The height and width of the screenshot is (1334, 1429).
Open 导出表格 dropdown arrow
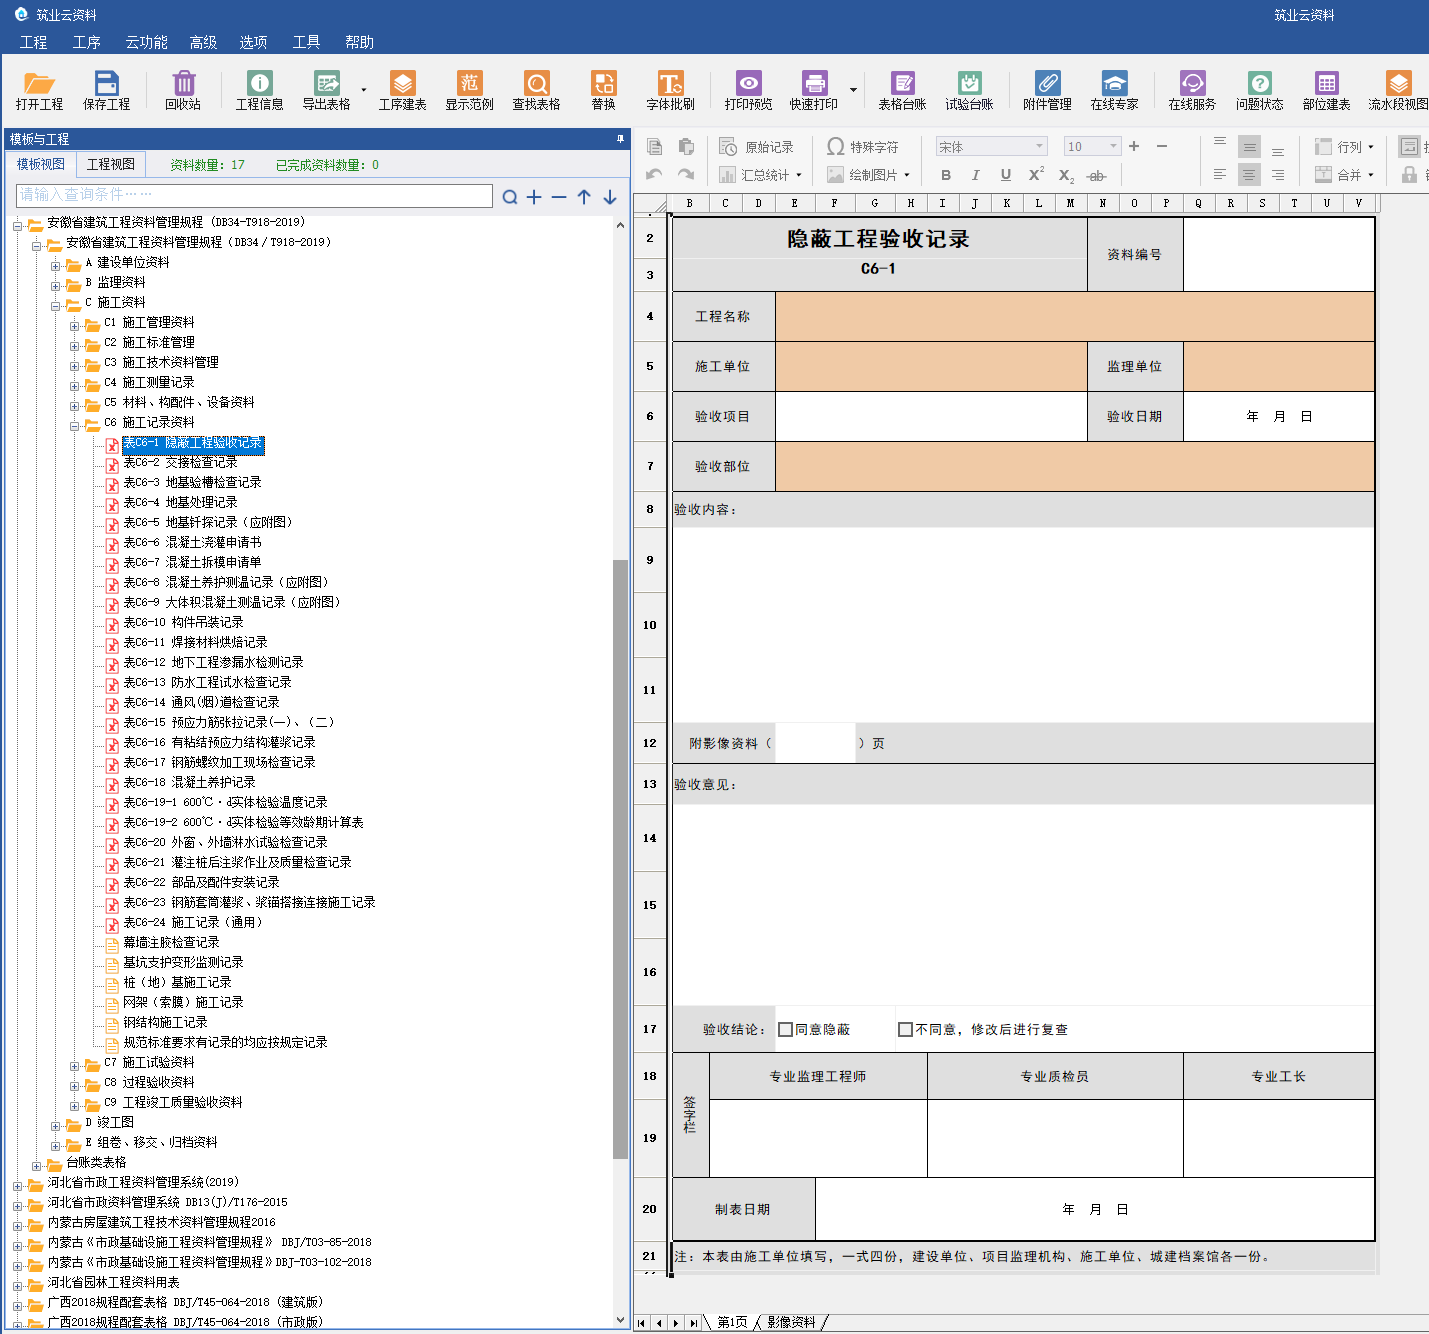tap(363, 91)
